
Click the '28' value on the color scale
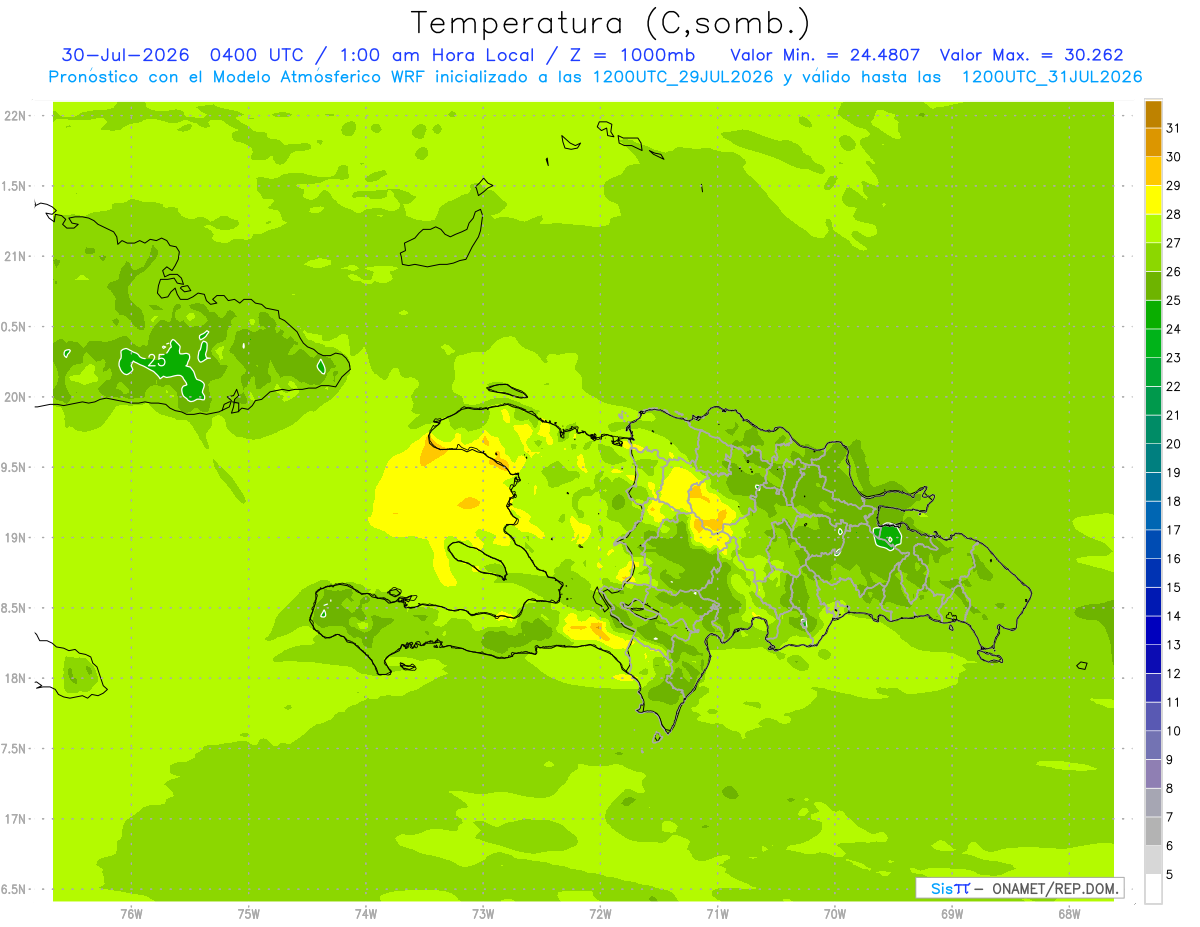[1174, 214]
